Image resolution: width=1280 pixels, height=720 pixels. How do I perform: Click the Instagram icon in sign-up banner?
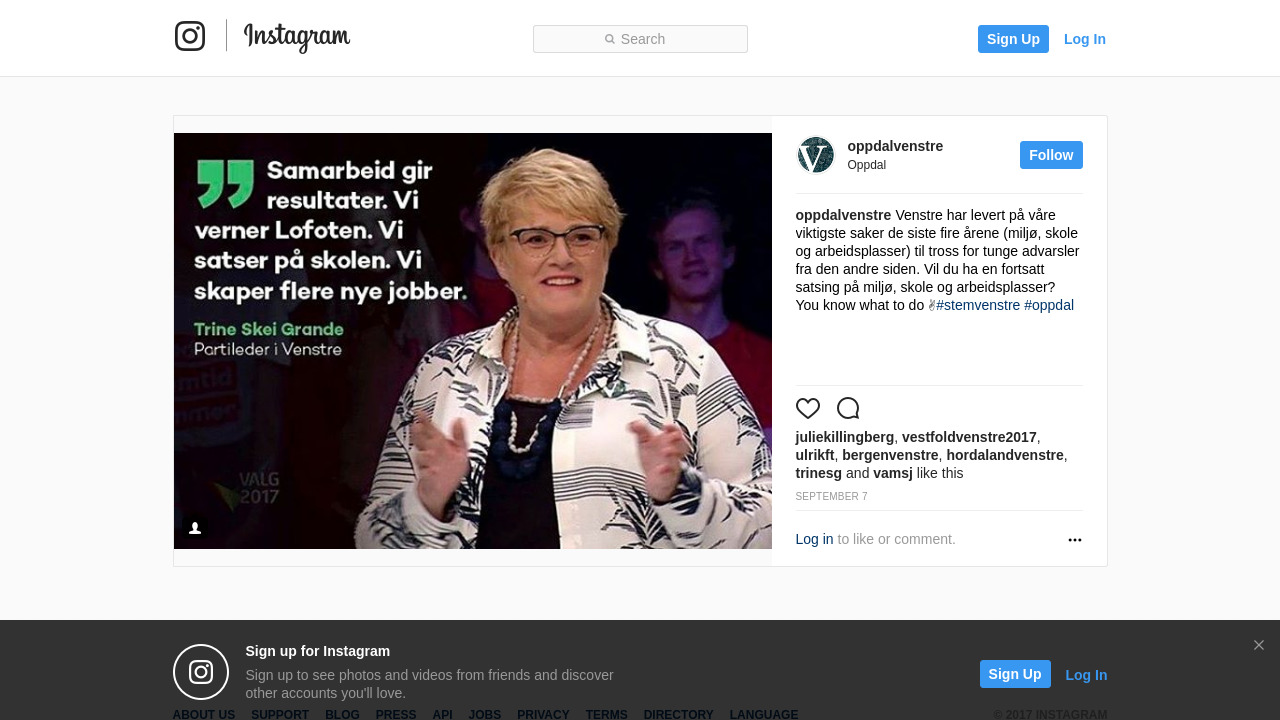[201, 672]
